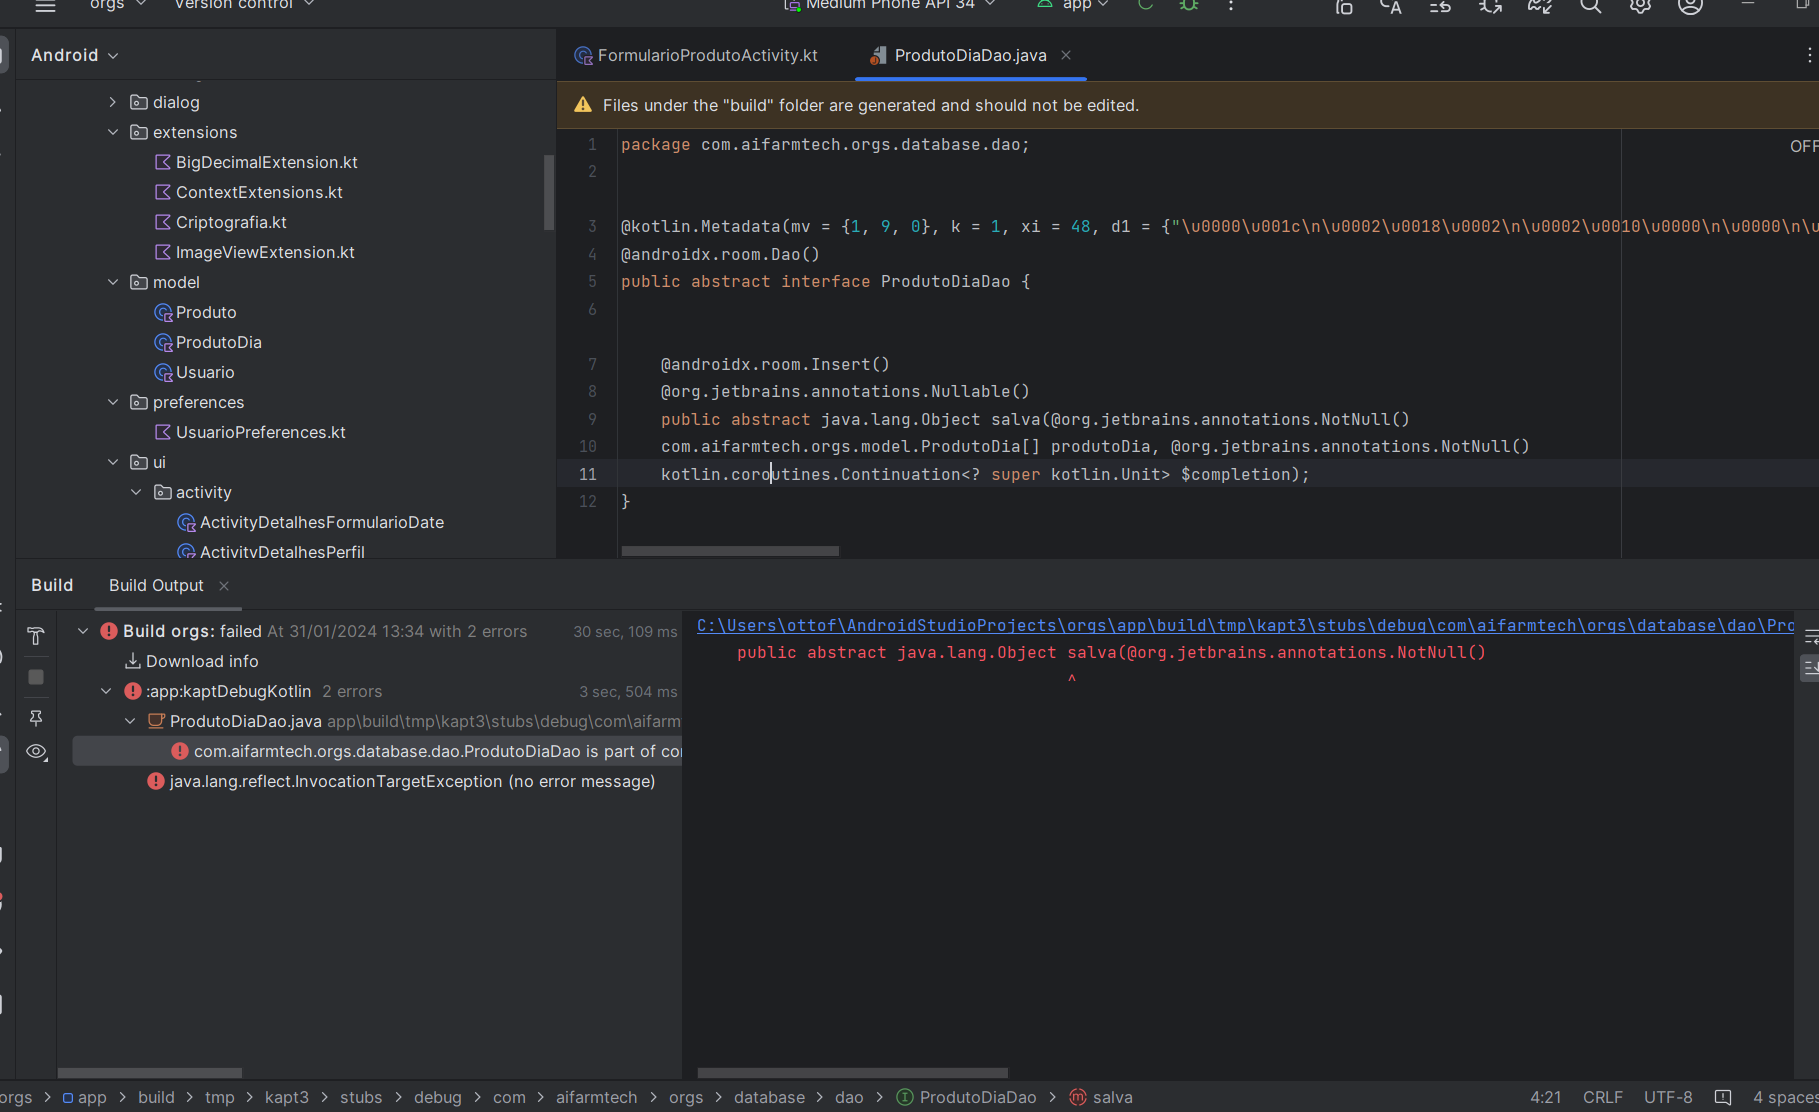Open Search Everywhere magnifier icon

(x=1590, y=6)
